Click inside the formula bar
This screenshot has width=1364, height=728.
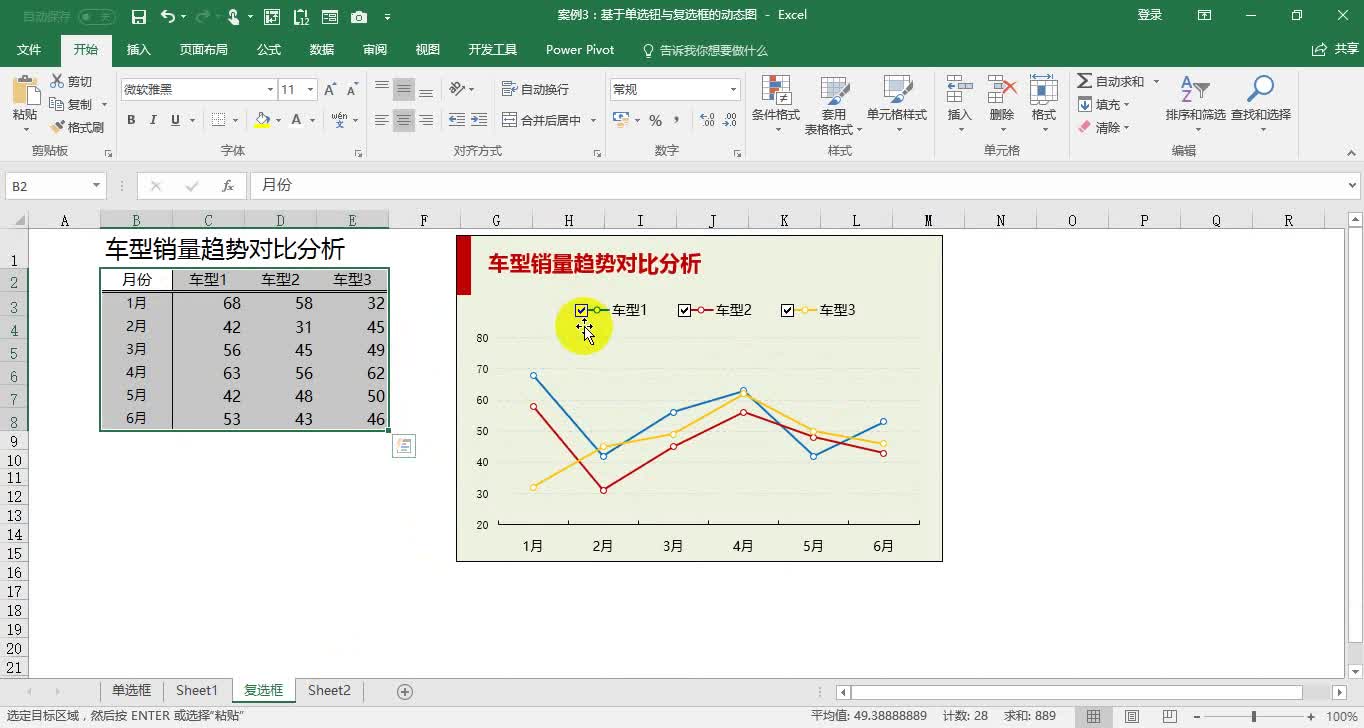[700, 185]
